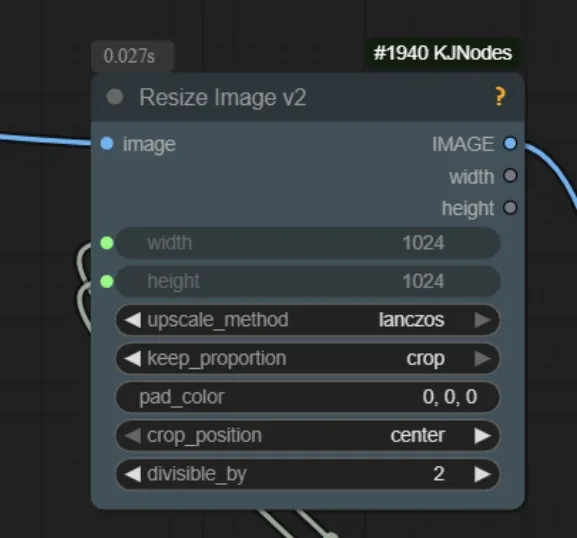Click the green width input connector dot
Screen dimensions: 577x538
point(107,243)
